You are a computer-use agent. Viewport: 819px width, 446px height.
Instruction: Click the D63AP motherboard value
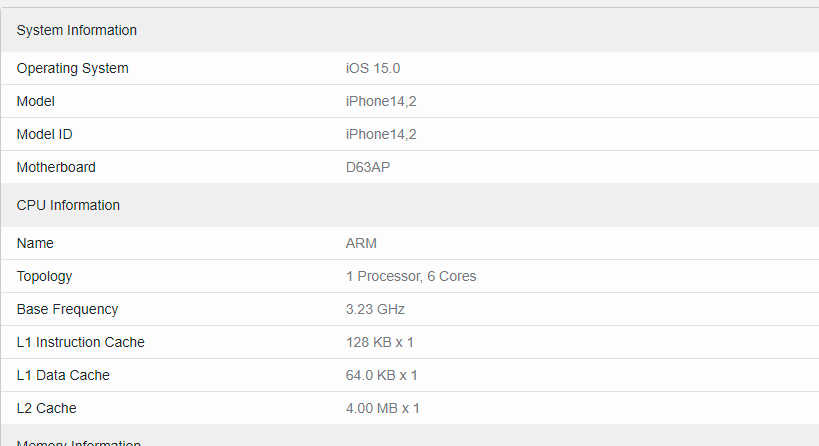coord(368,167)
